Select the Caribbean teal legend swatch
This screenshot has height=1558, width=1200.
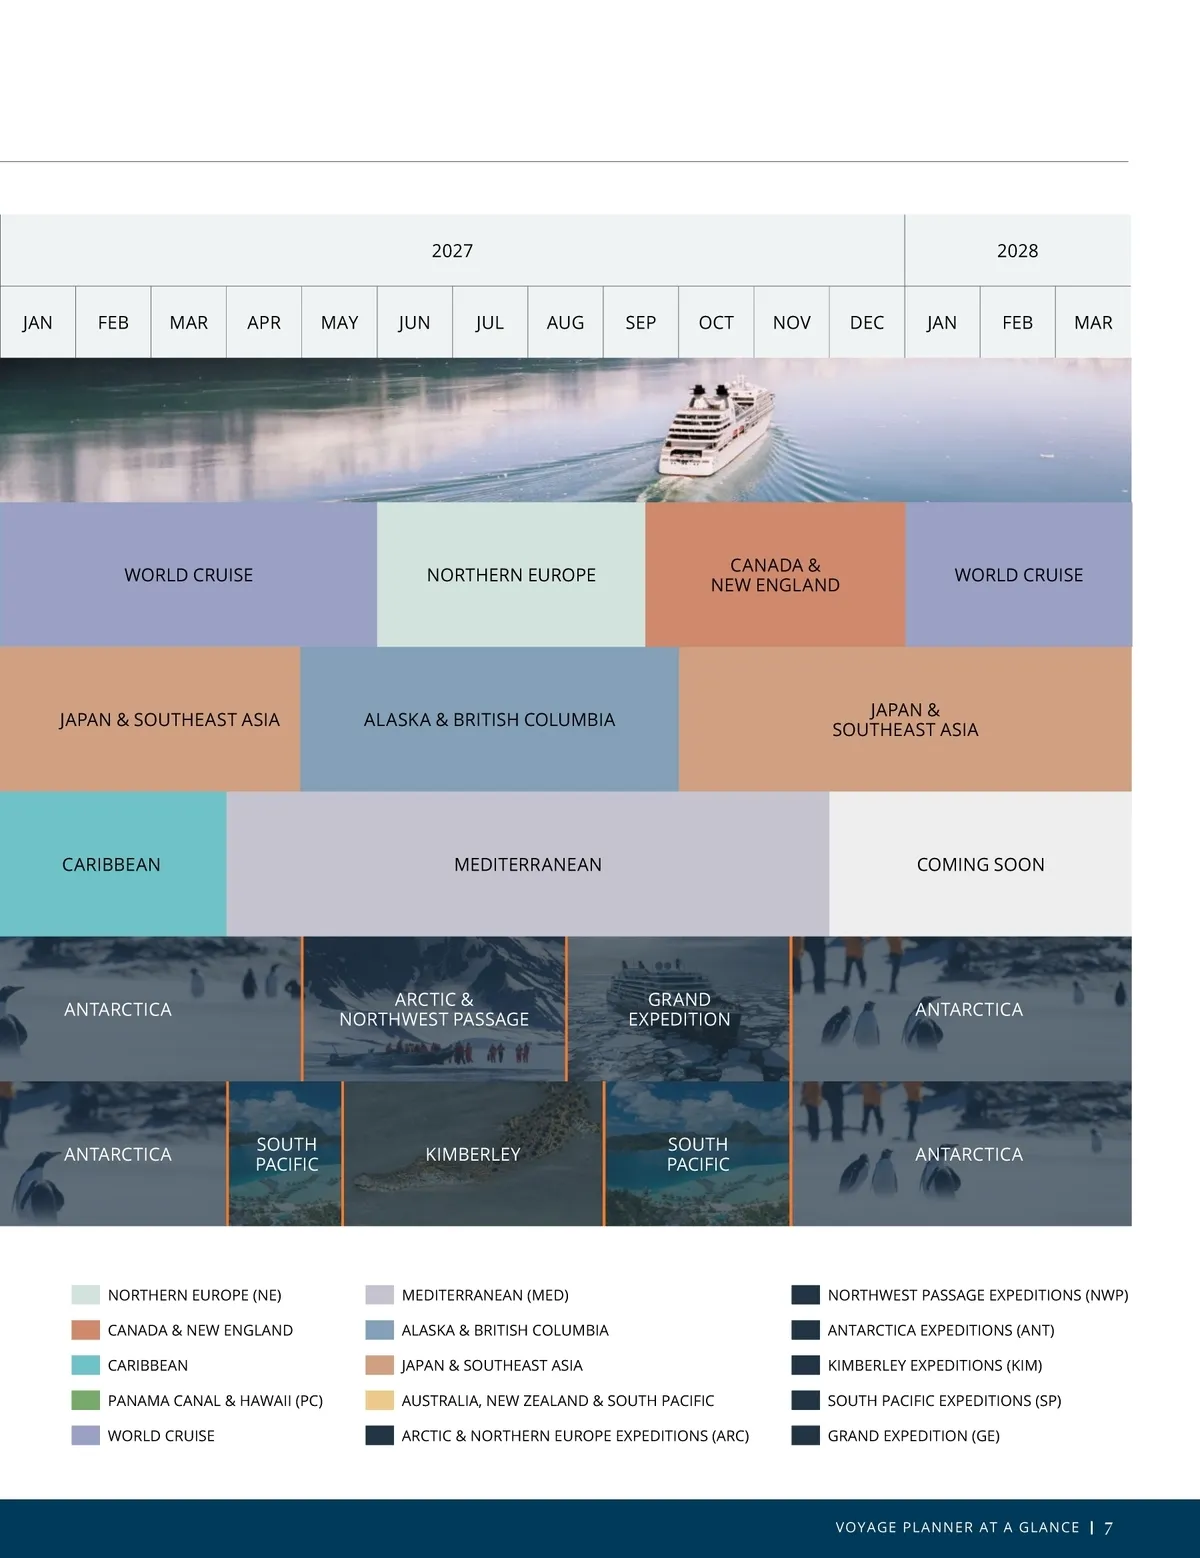pos(85,1365)
